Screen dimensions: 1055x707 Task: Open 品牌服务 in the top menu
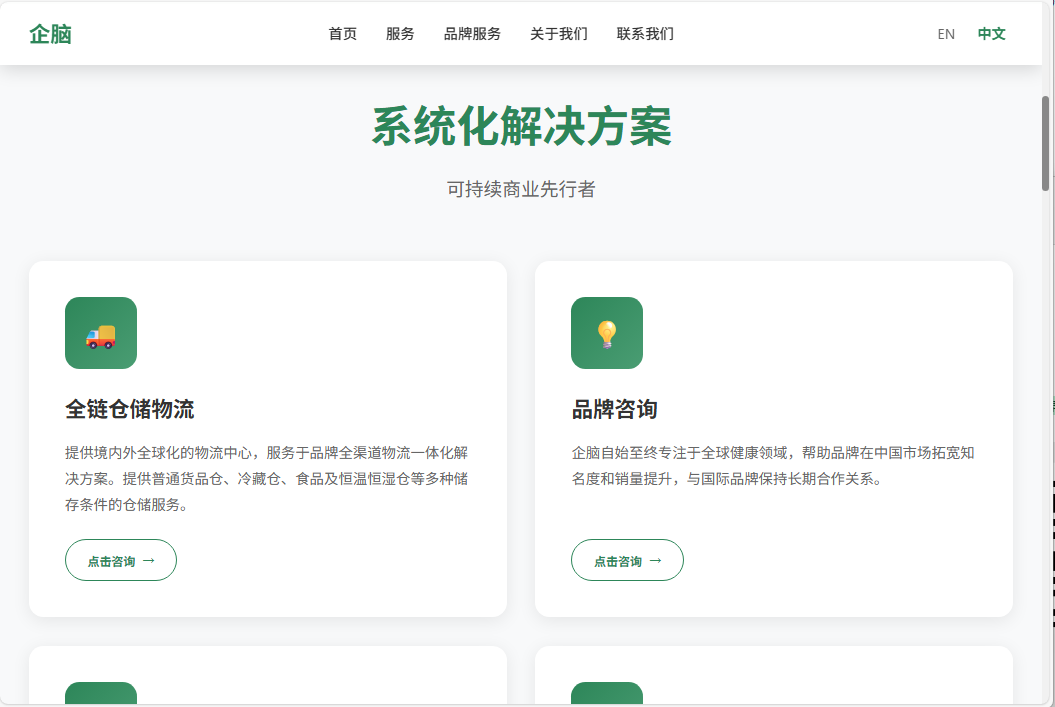pos(472,34)
